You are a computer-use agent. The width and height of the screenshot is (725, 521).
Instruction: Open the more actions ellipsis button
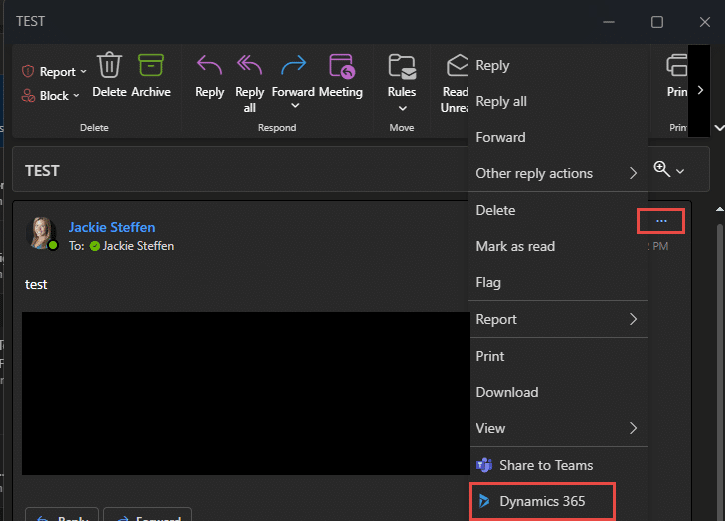[x=661, y=221]
